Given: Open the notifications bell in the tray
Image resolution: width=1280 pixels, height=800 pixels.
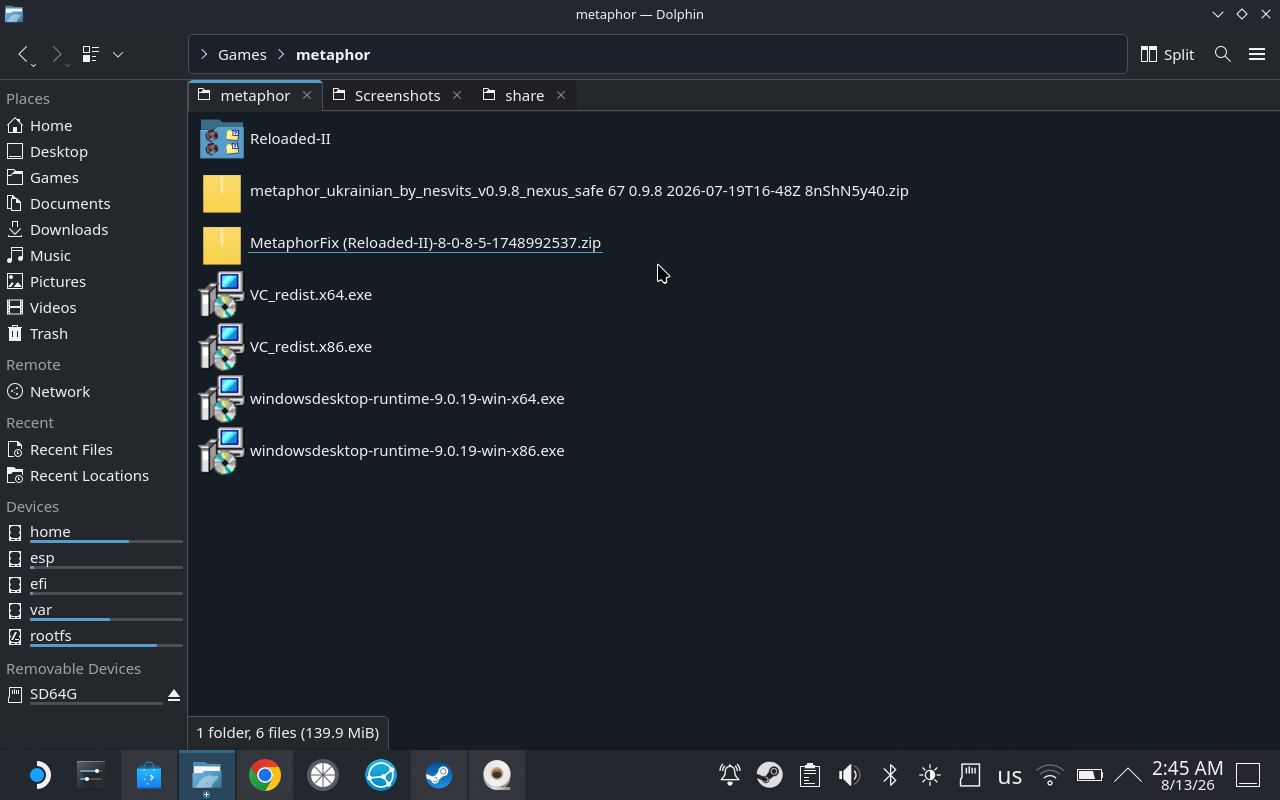Looking at the screenshot, I should pyautogui.click(x=730, y=775).
